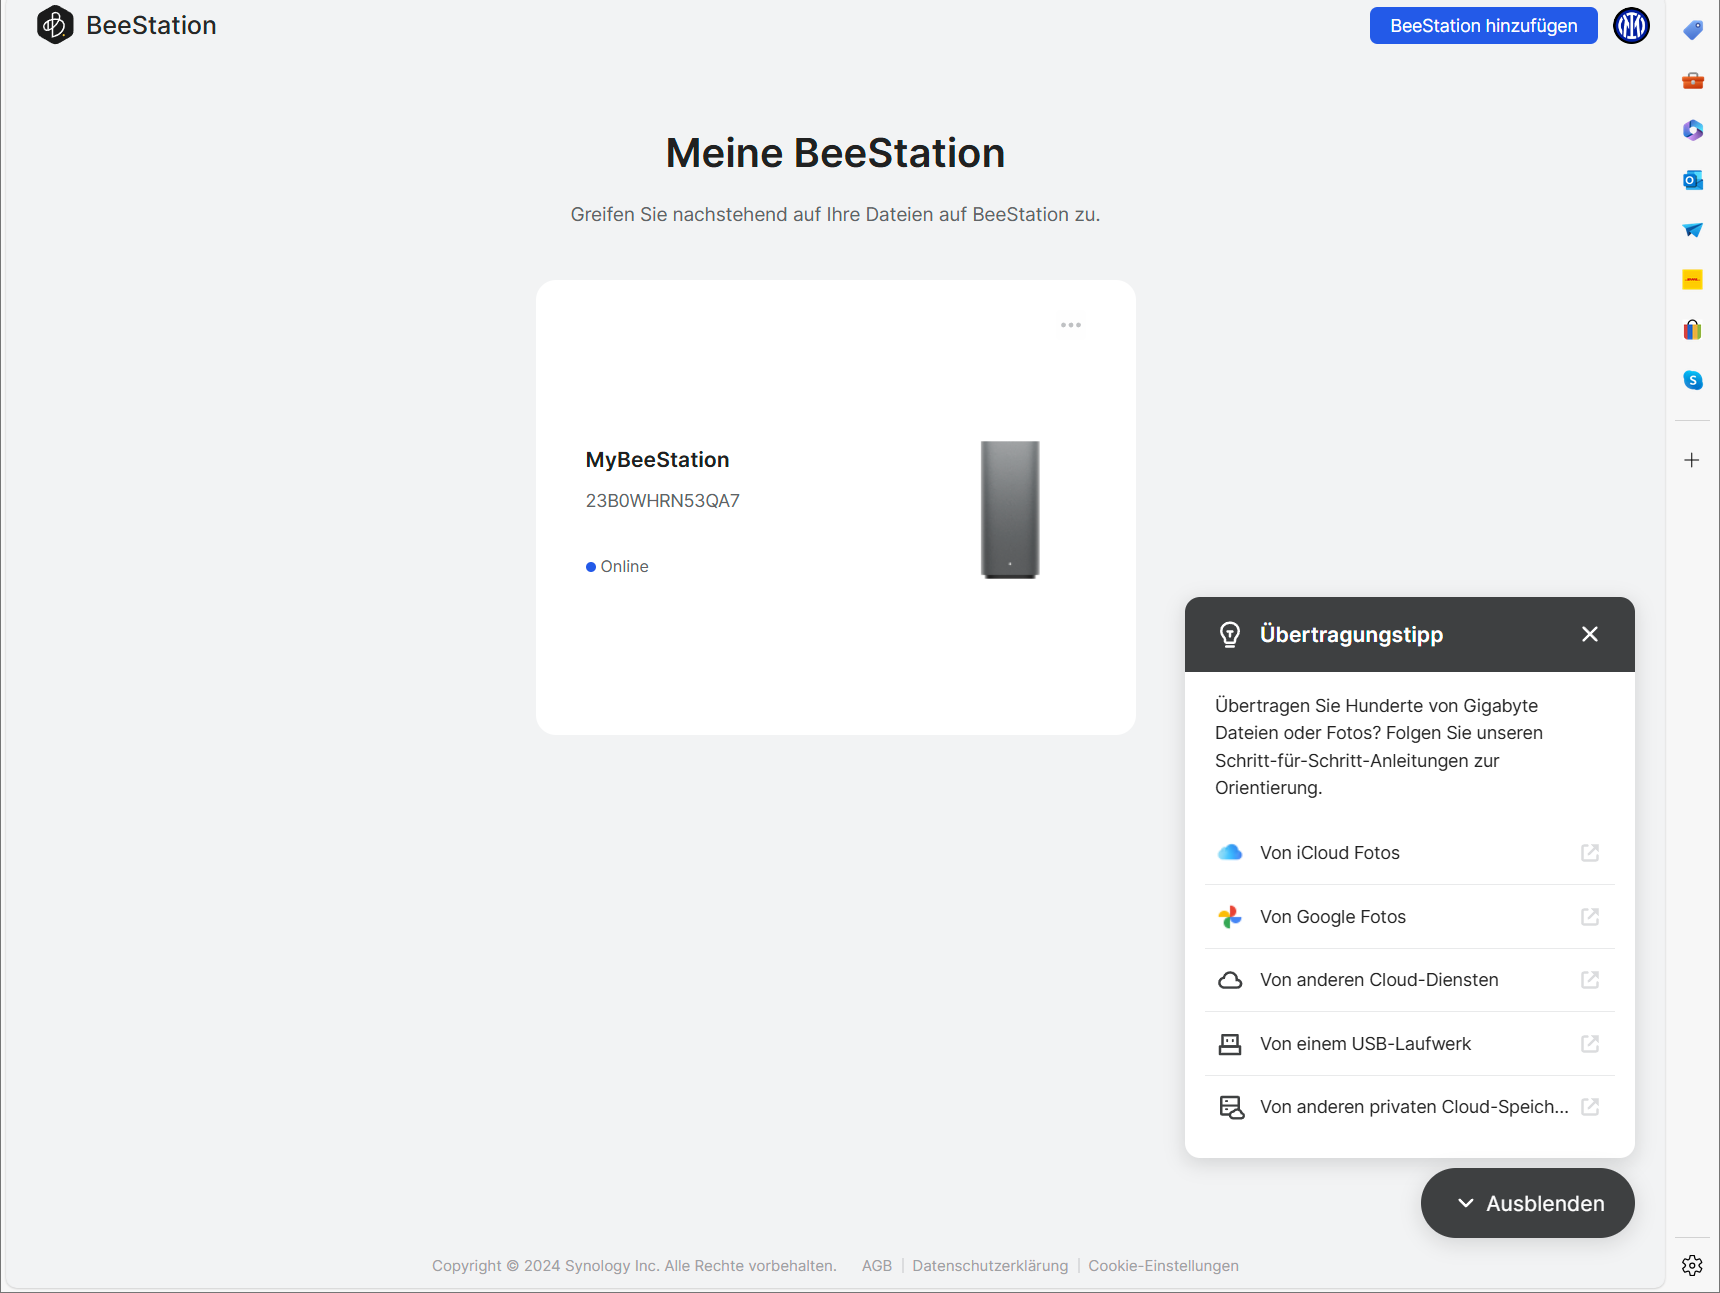Screen dimensions: 1720x1293
Task: Click the Google Fotos pinwheel icon
Action: click(1230, 917)
